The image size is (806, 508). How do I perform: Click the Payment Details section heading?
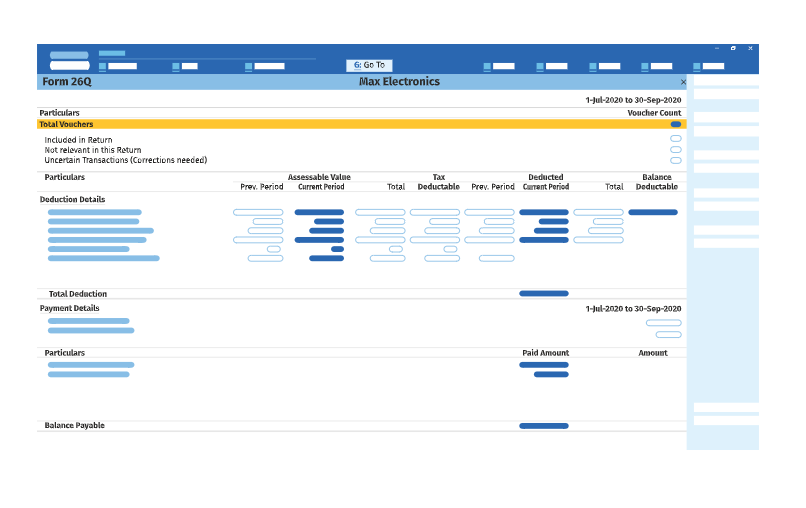coord(69,309)
